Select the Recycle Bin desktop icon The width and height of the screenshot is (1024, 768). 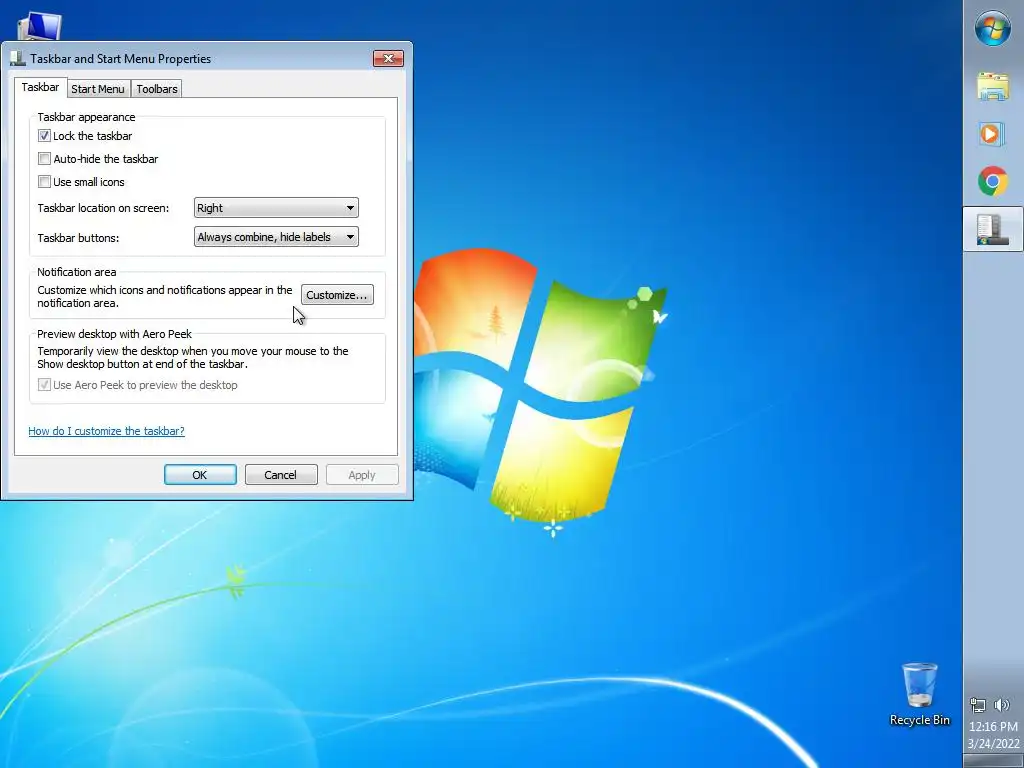pyautogui.click(x=920, y=694)
